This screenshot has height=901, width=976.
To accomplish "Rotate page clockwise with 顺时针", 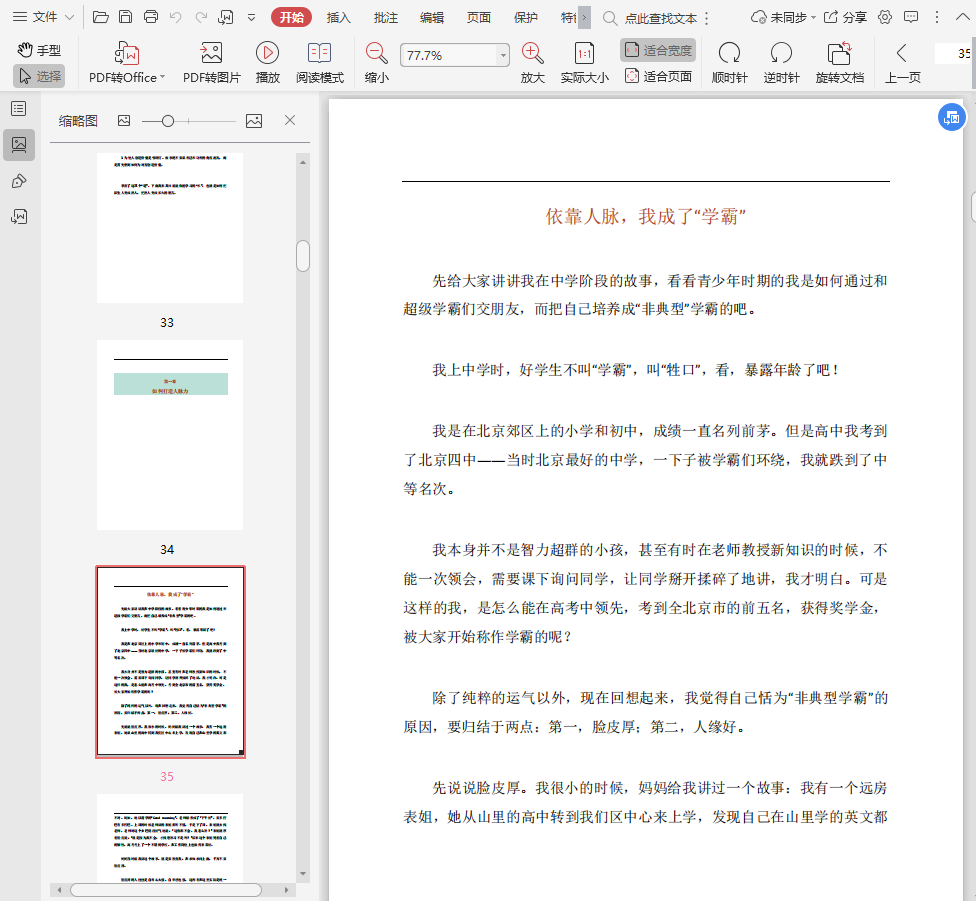I will (729, 54).
